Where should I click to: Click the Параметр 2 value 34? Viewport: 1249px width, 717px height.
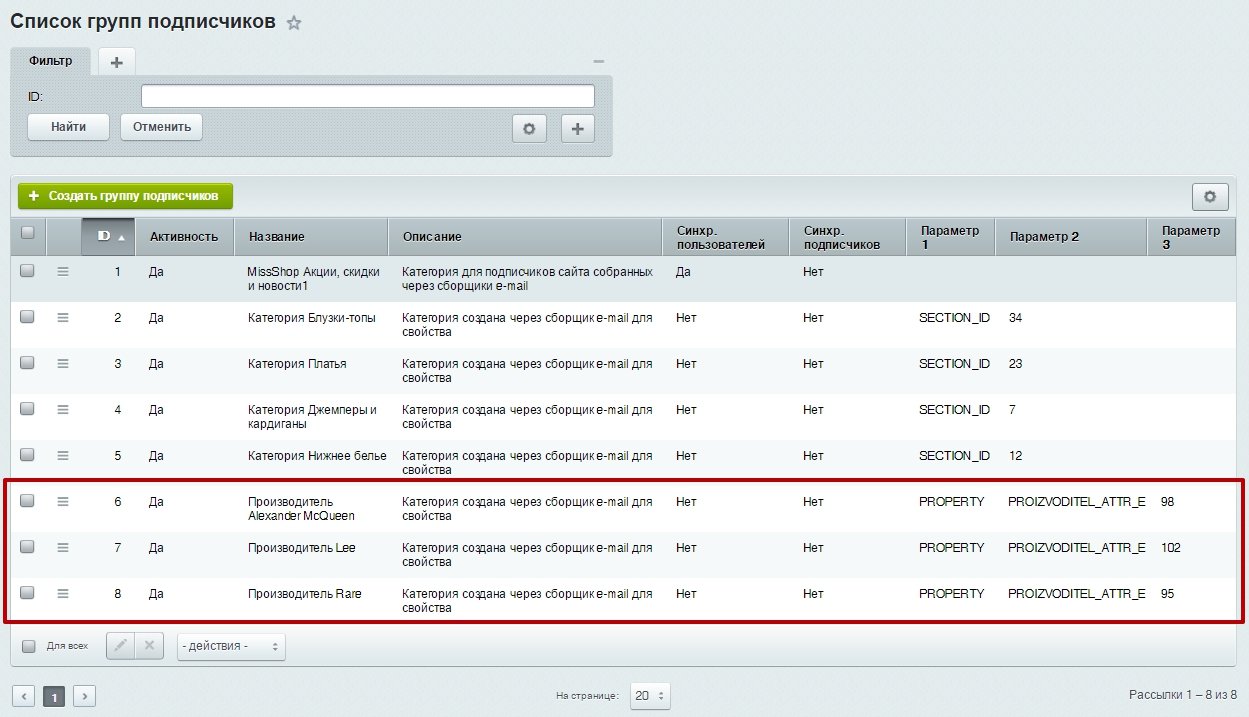1015,317
